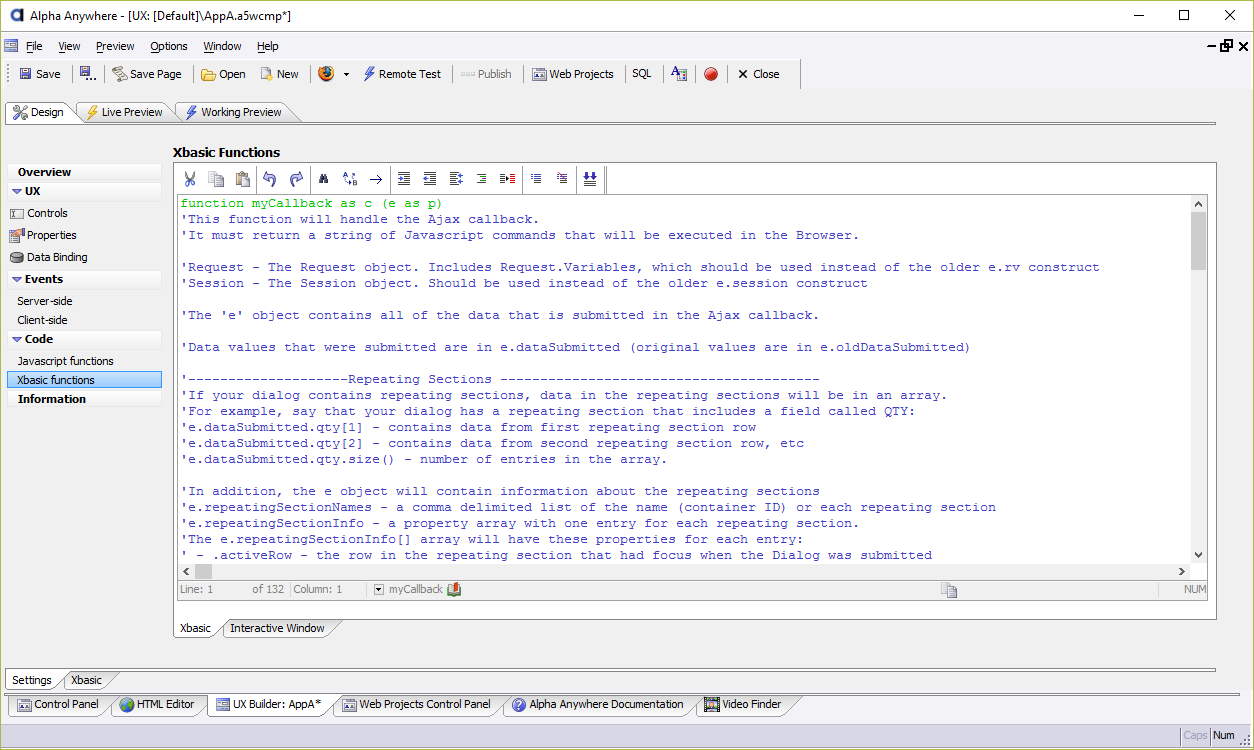1254x750 pixels.
Task: Click the Save button in main toolbar
Action: click(x=40, y=74)
